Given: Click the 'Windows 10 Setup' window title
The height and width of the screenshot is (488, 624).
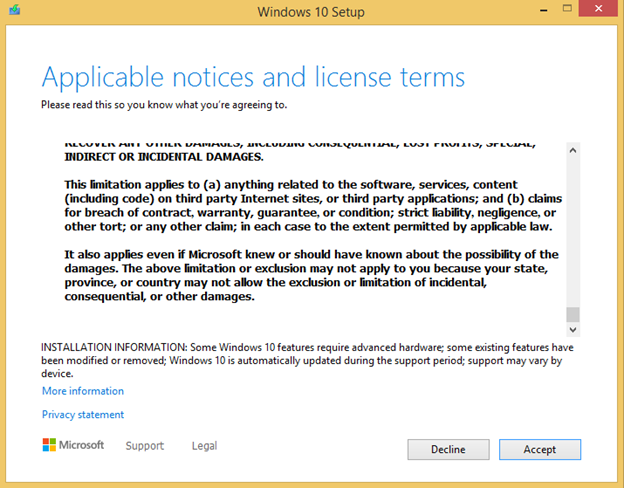Looking at the screenshot, I should coord(311,12).
